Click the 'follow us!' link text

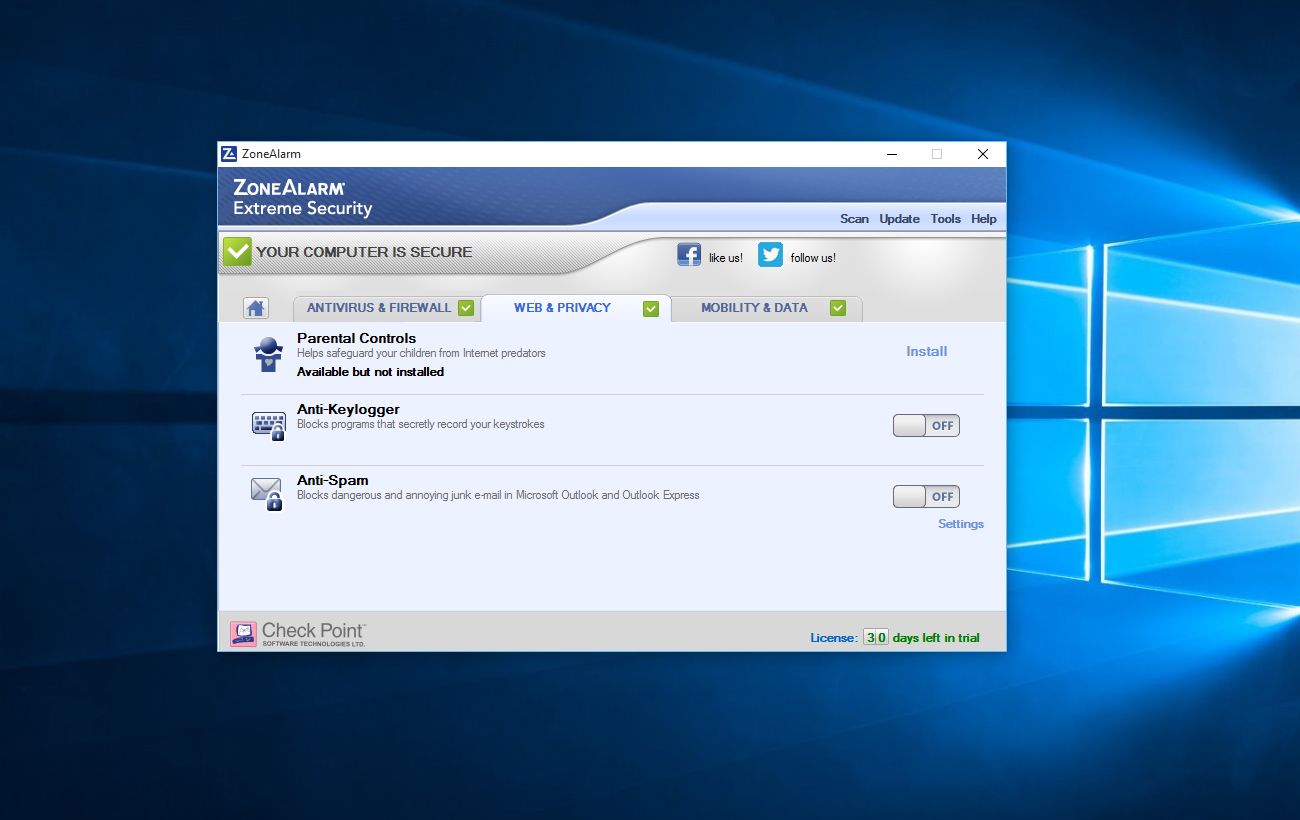pos(813,258)
